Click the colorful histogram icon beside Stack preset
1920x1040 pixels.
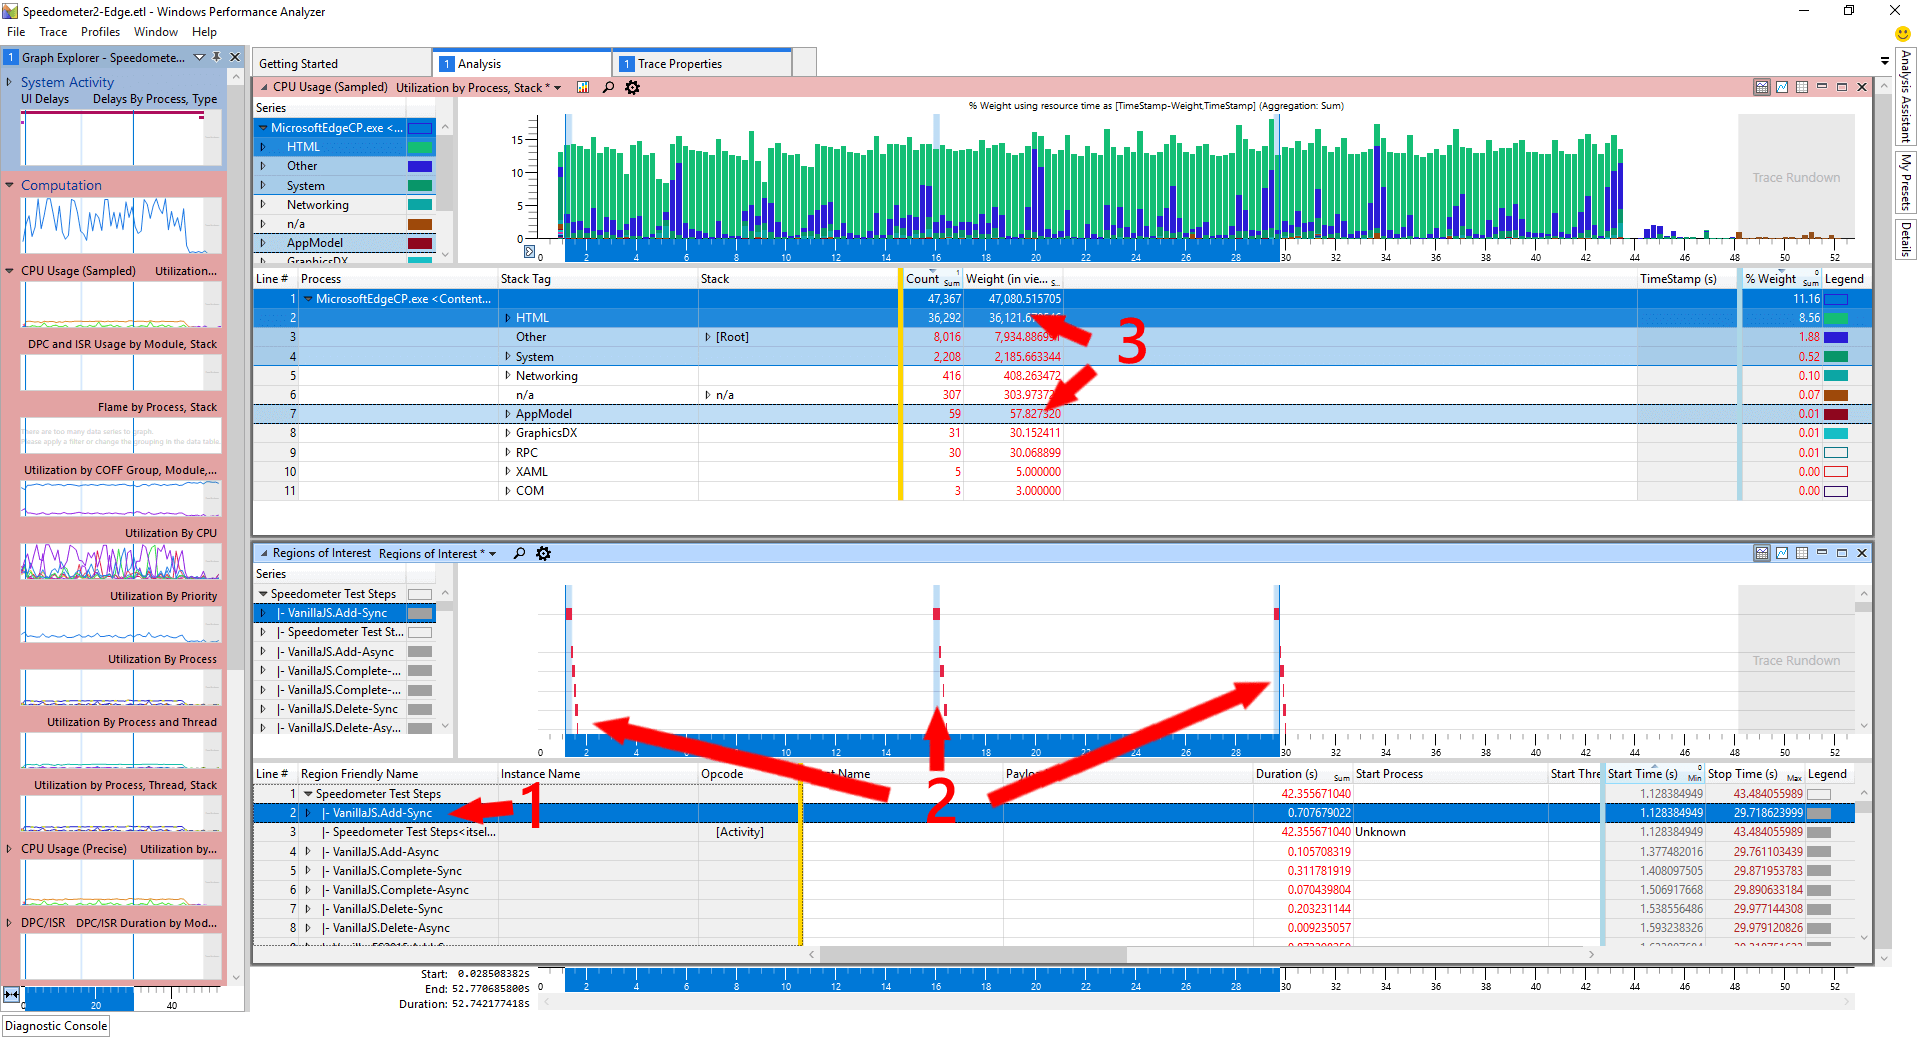click(x=583, y=88)
